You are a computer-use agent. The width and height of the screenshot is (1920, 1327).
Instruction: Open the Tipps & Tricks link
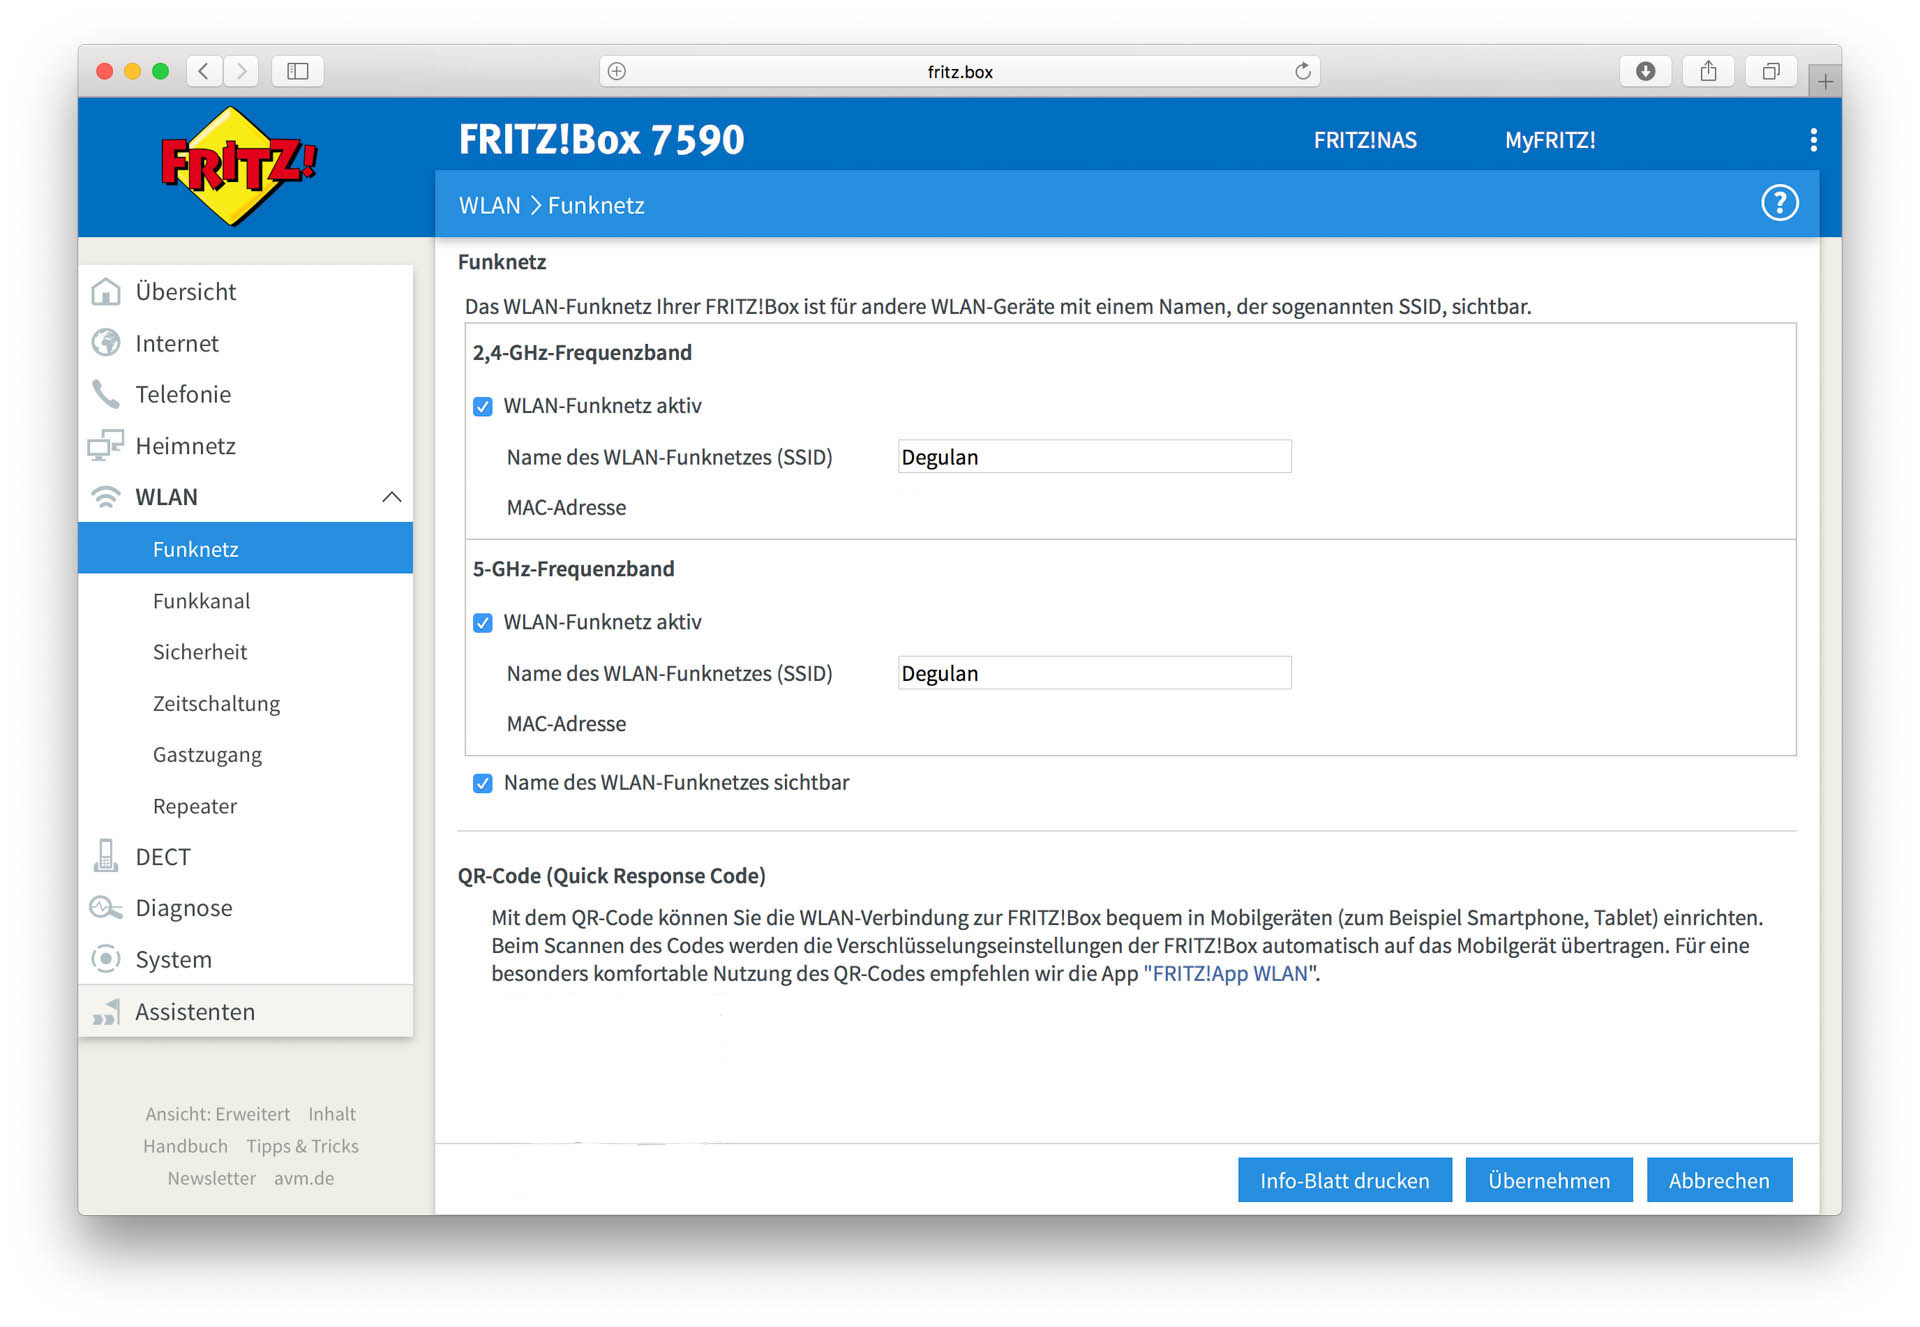303,1146
